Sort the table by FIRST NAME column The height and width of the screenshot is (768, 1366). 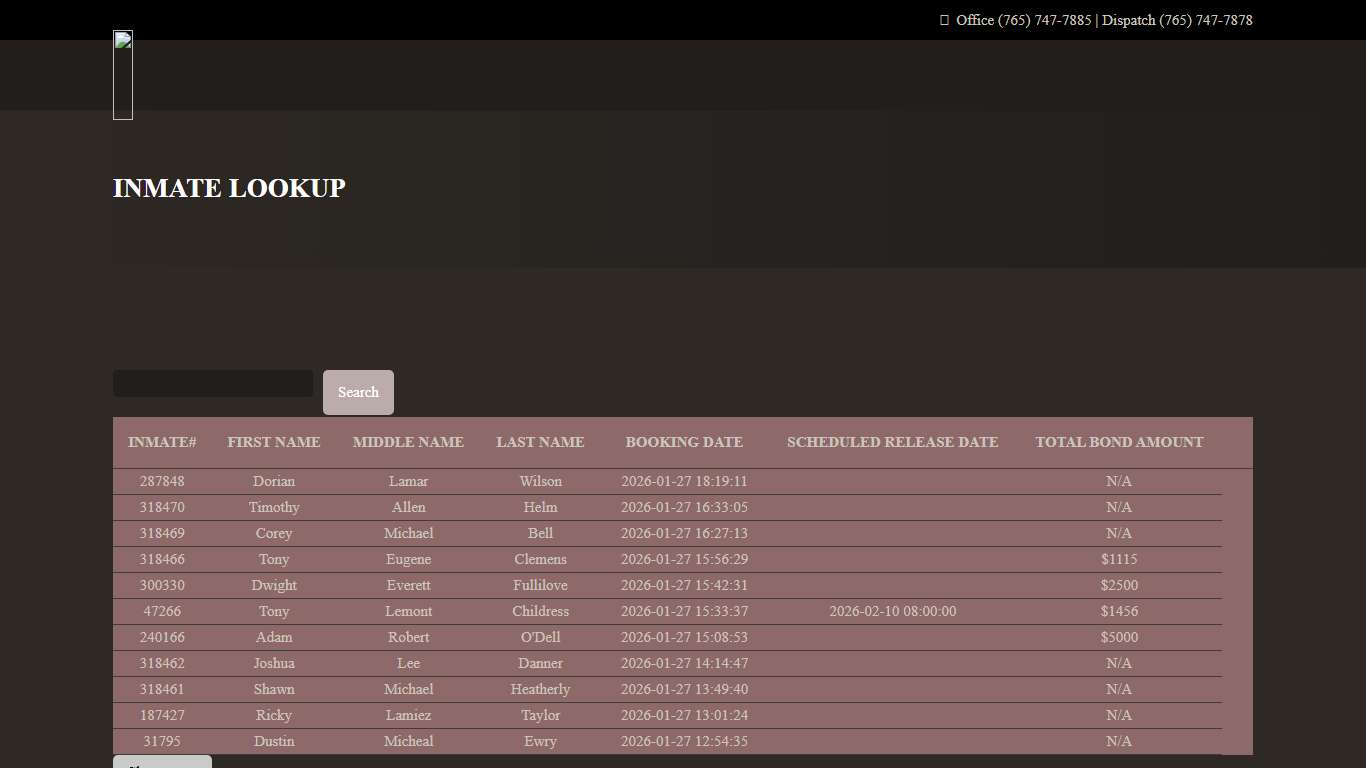tap(273, 442)
